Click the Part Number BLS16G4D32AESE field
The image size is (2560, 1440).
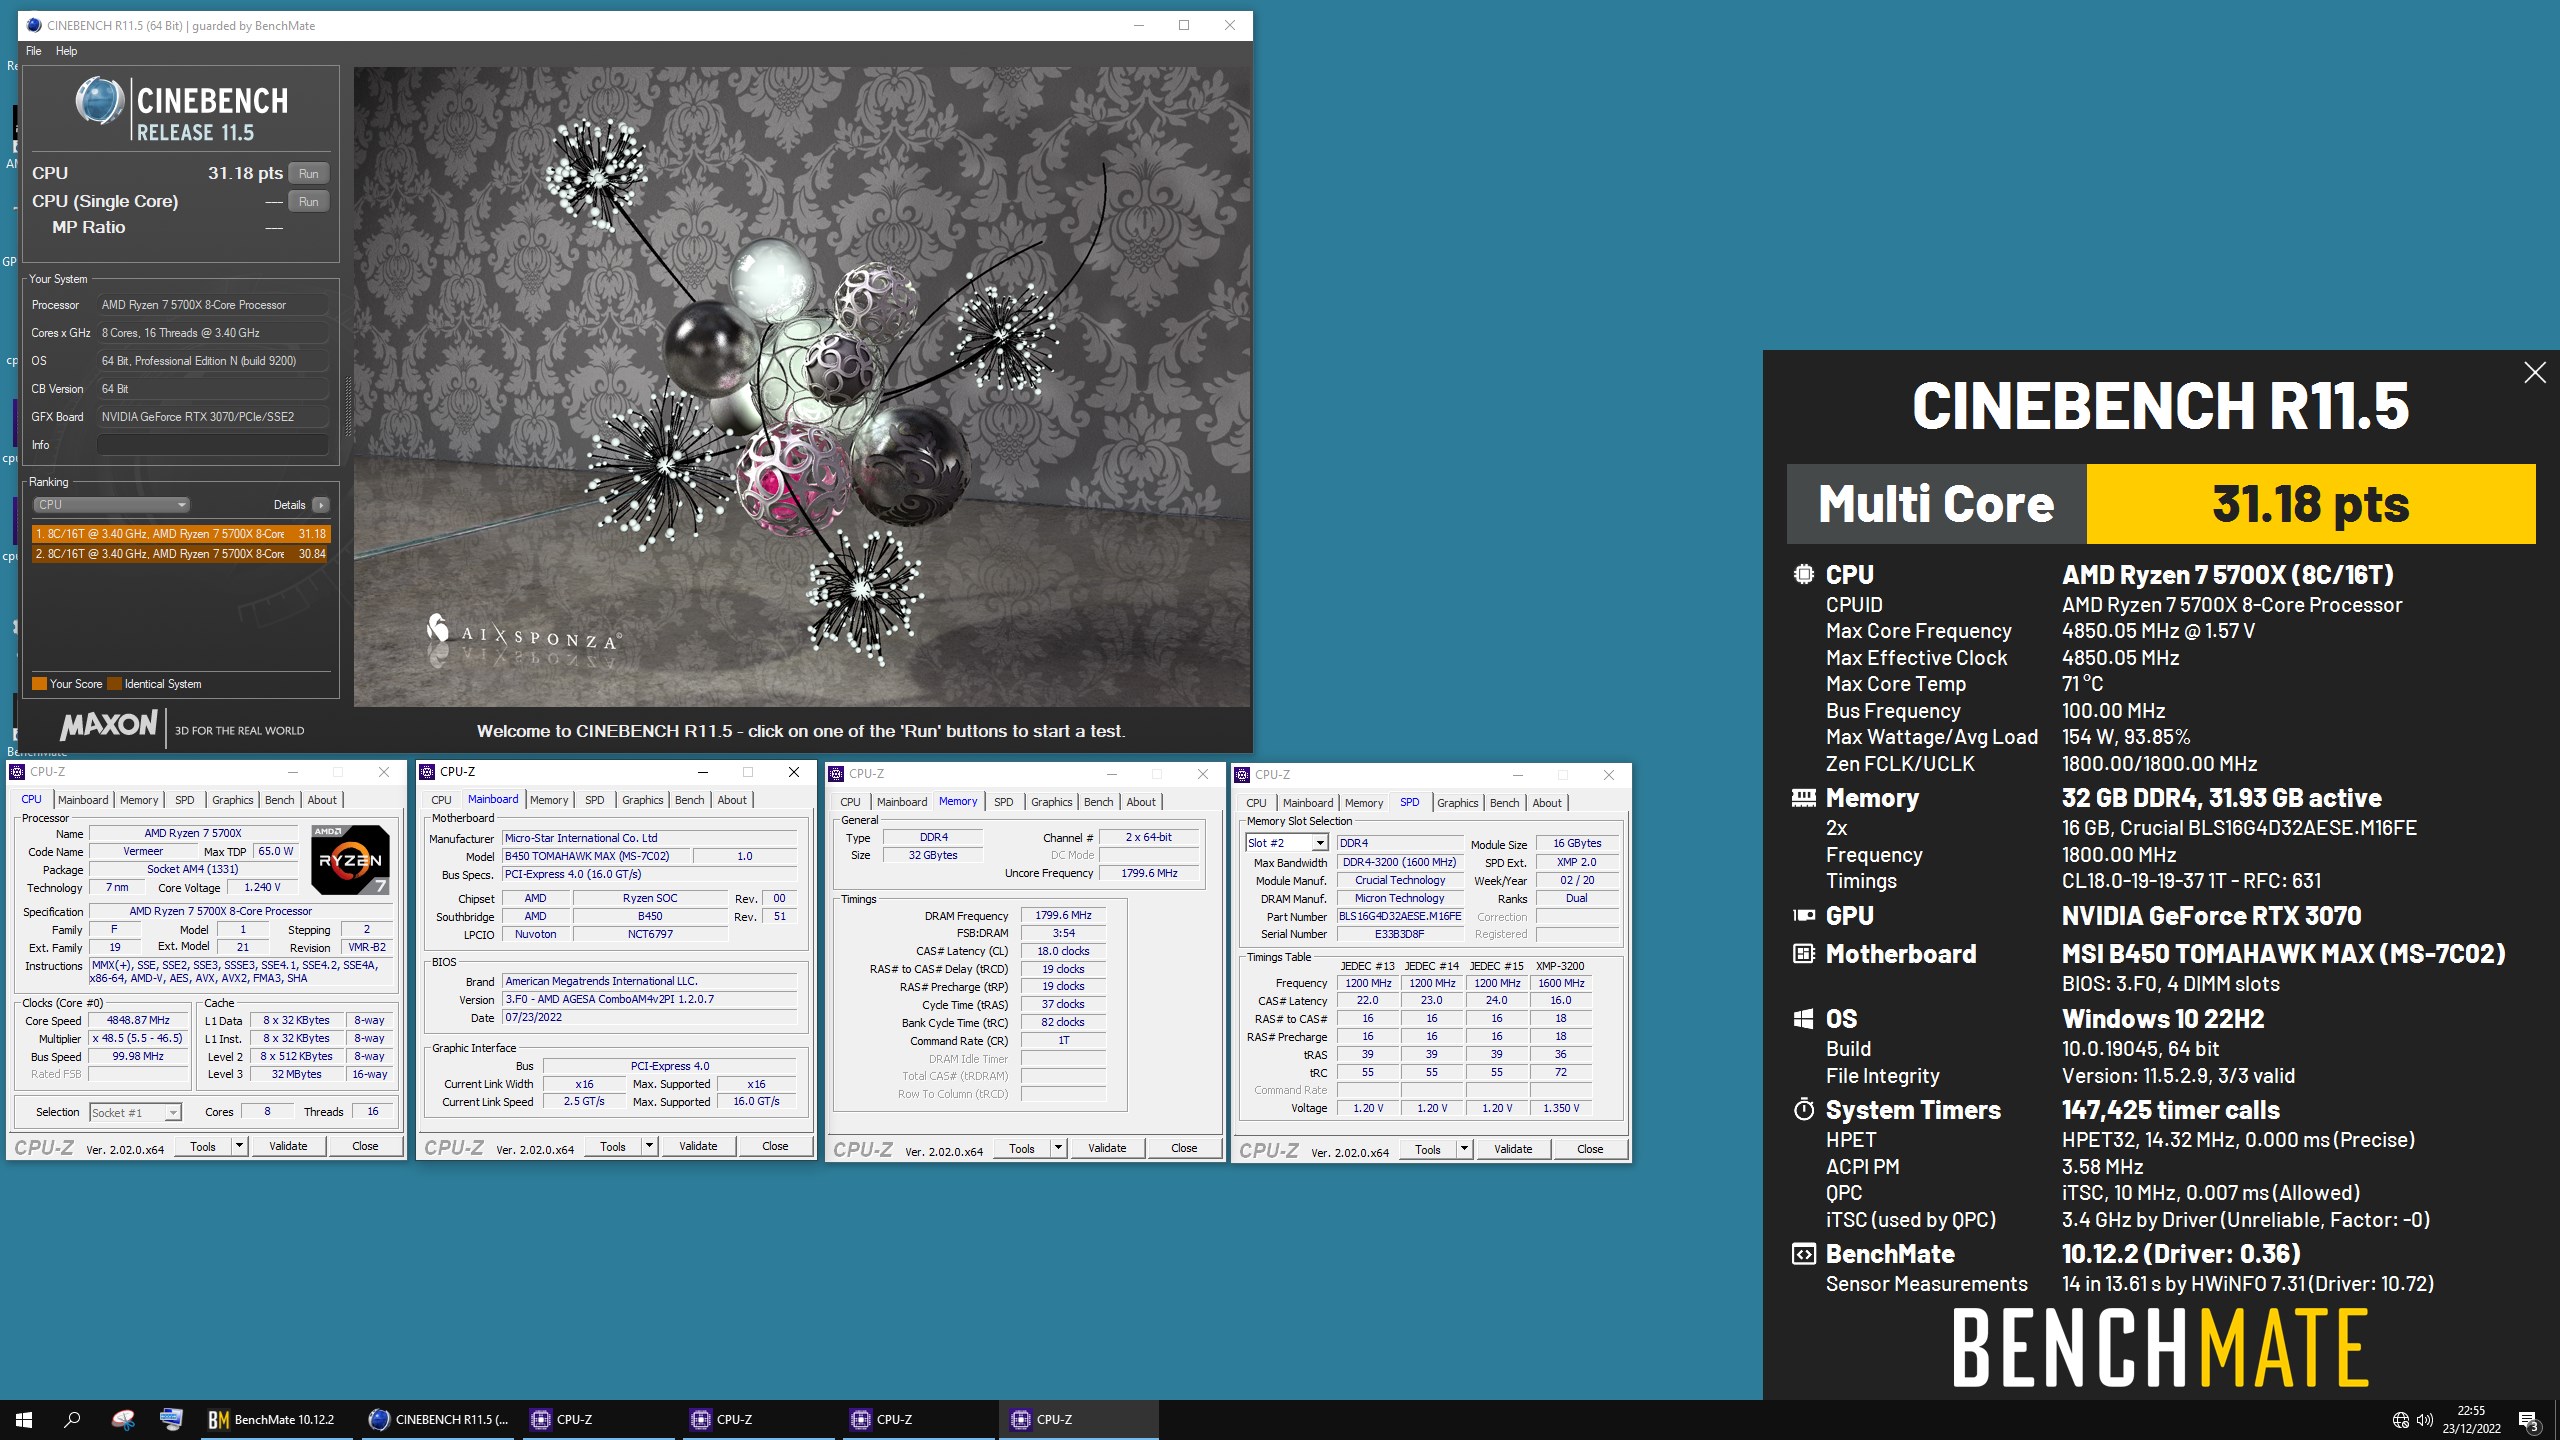(x=1400, y=917)
